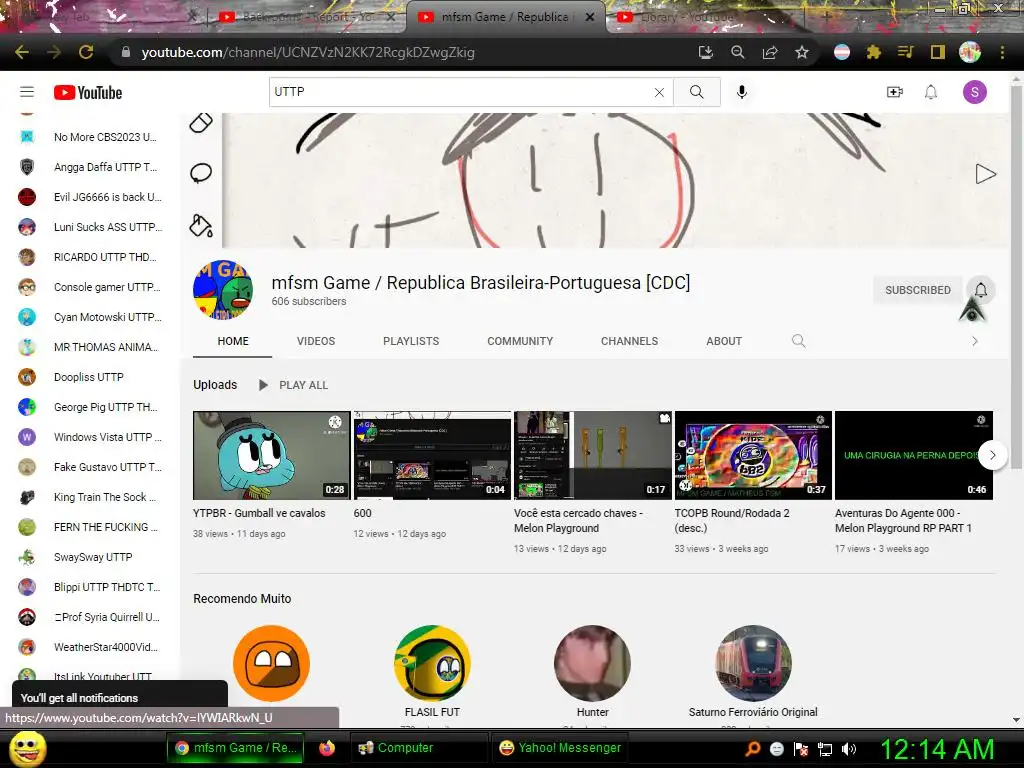
Task: Expand channel tabs with right chevron
Action: (x=974, y=341)
